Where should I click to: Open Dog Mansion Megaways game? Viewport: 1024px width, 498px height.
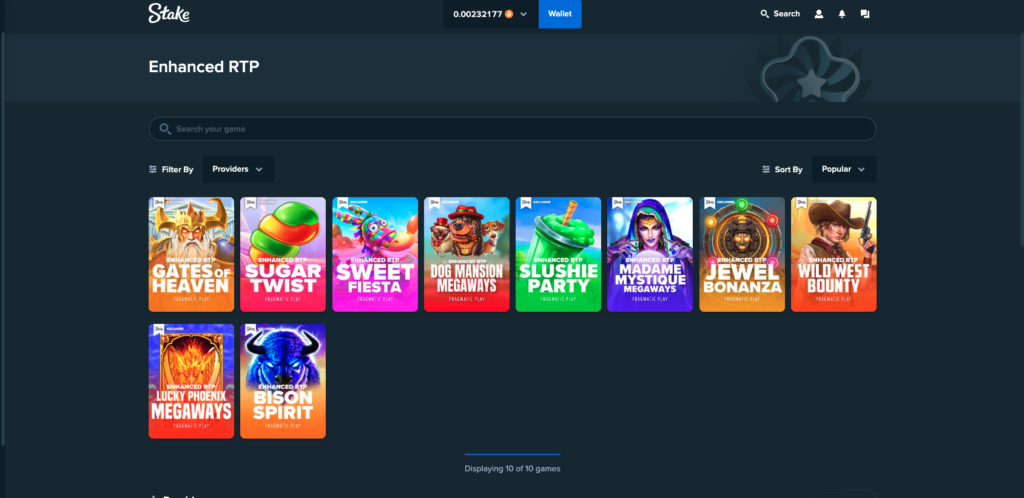pyautogui.click(x=466, y=255)
